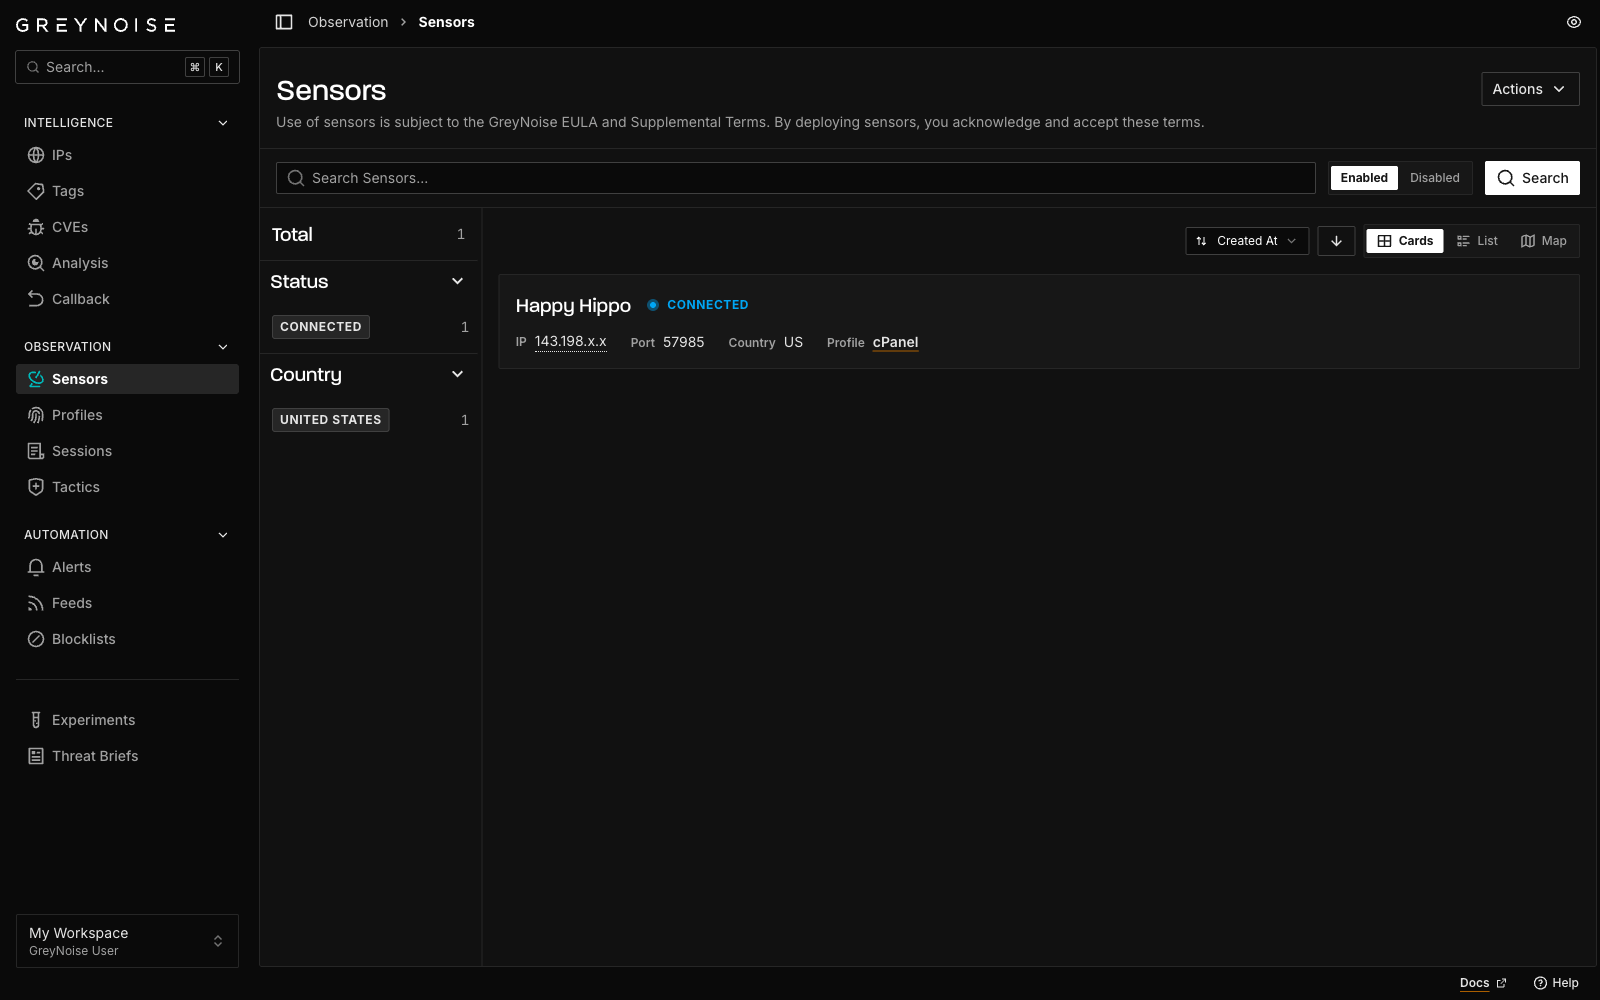The image size is (1600, 1000).
Task: Open Profiles via the fingerprint icon
Action: coord(36,415)
